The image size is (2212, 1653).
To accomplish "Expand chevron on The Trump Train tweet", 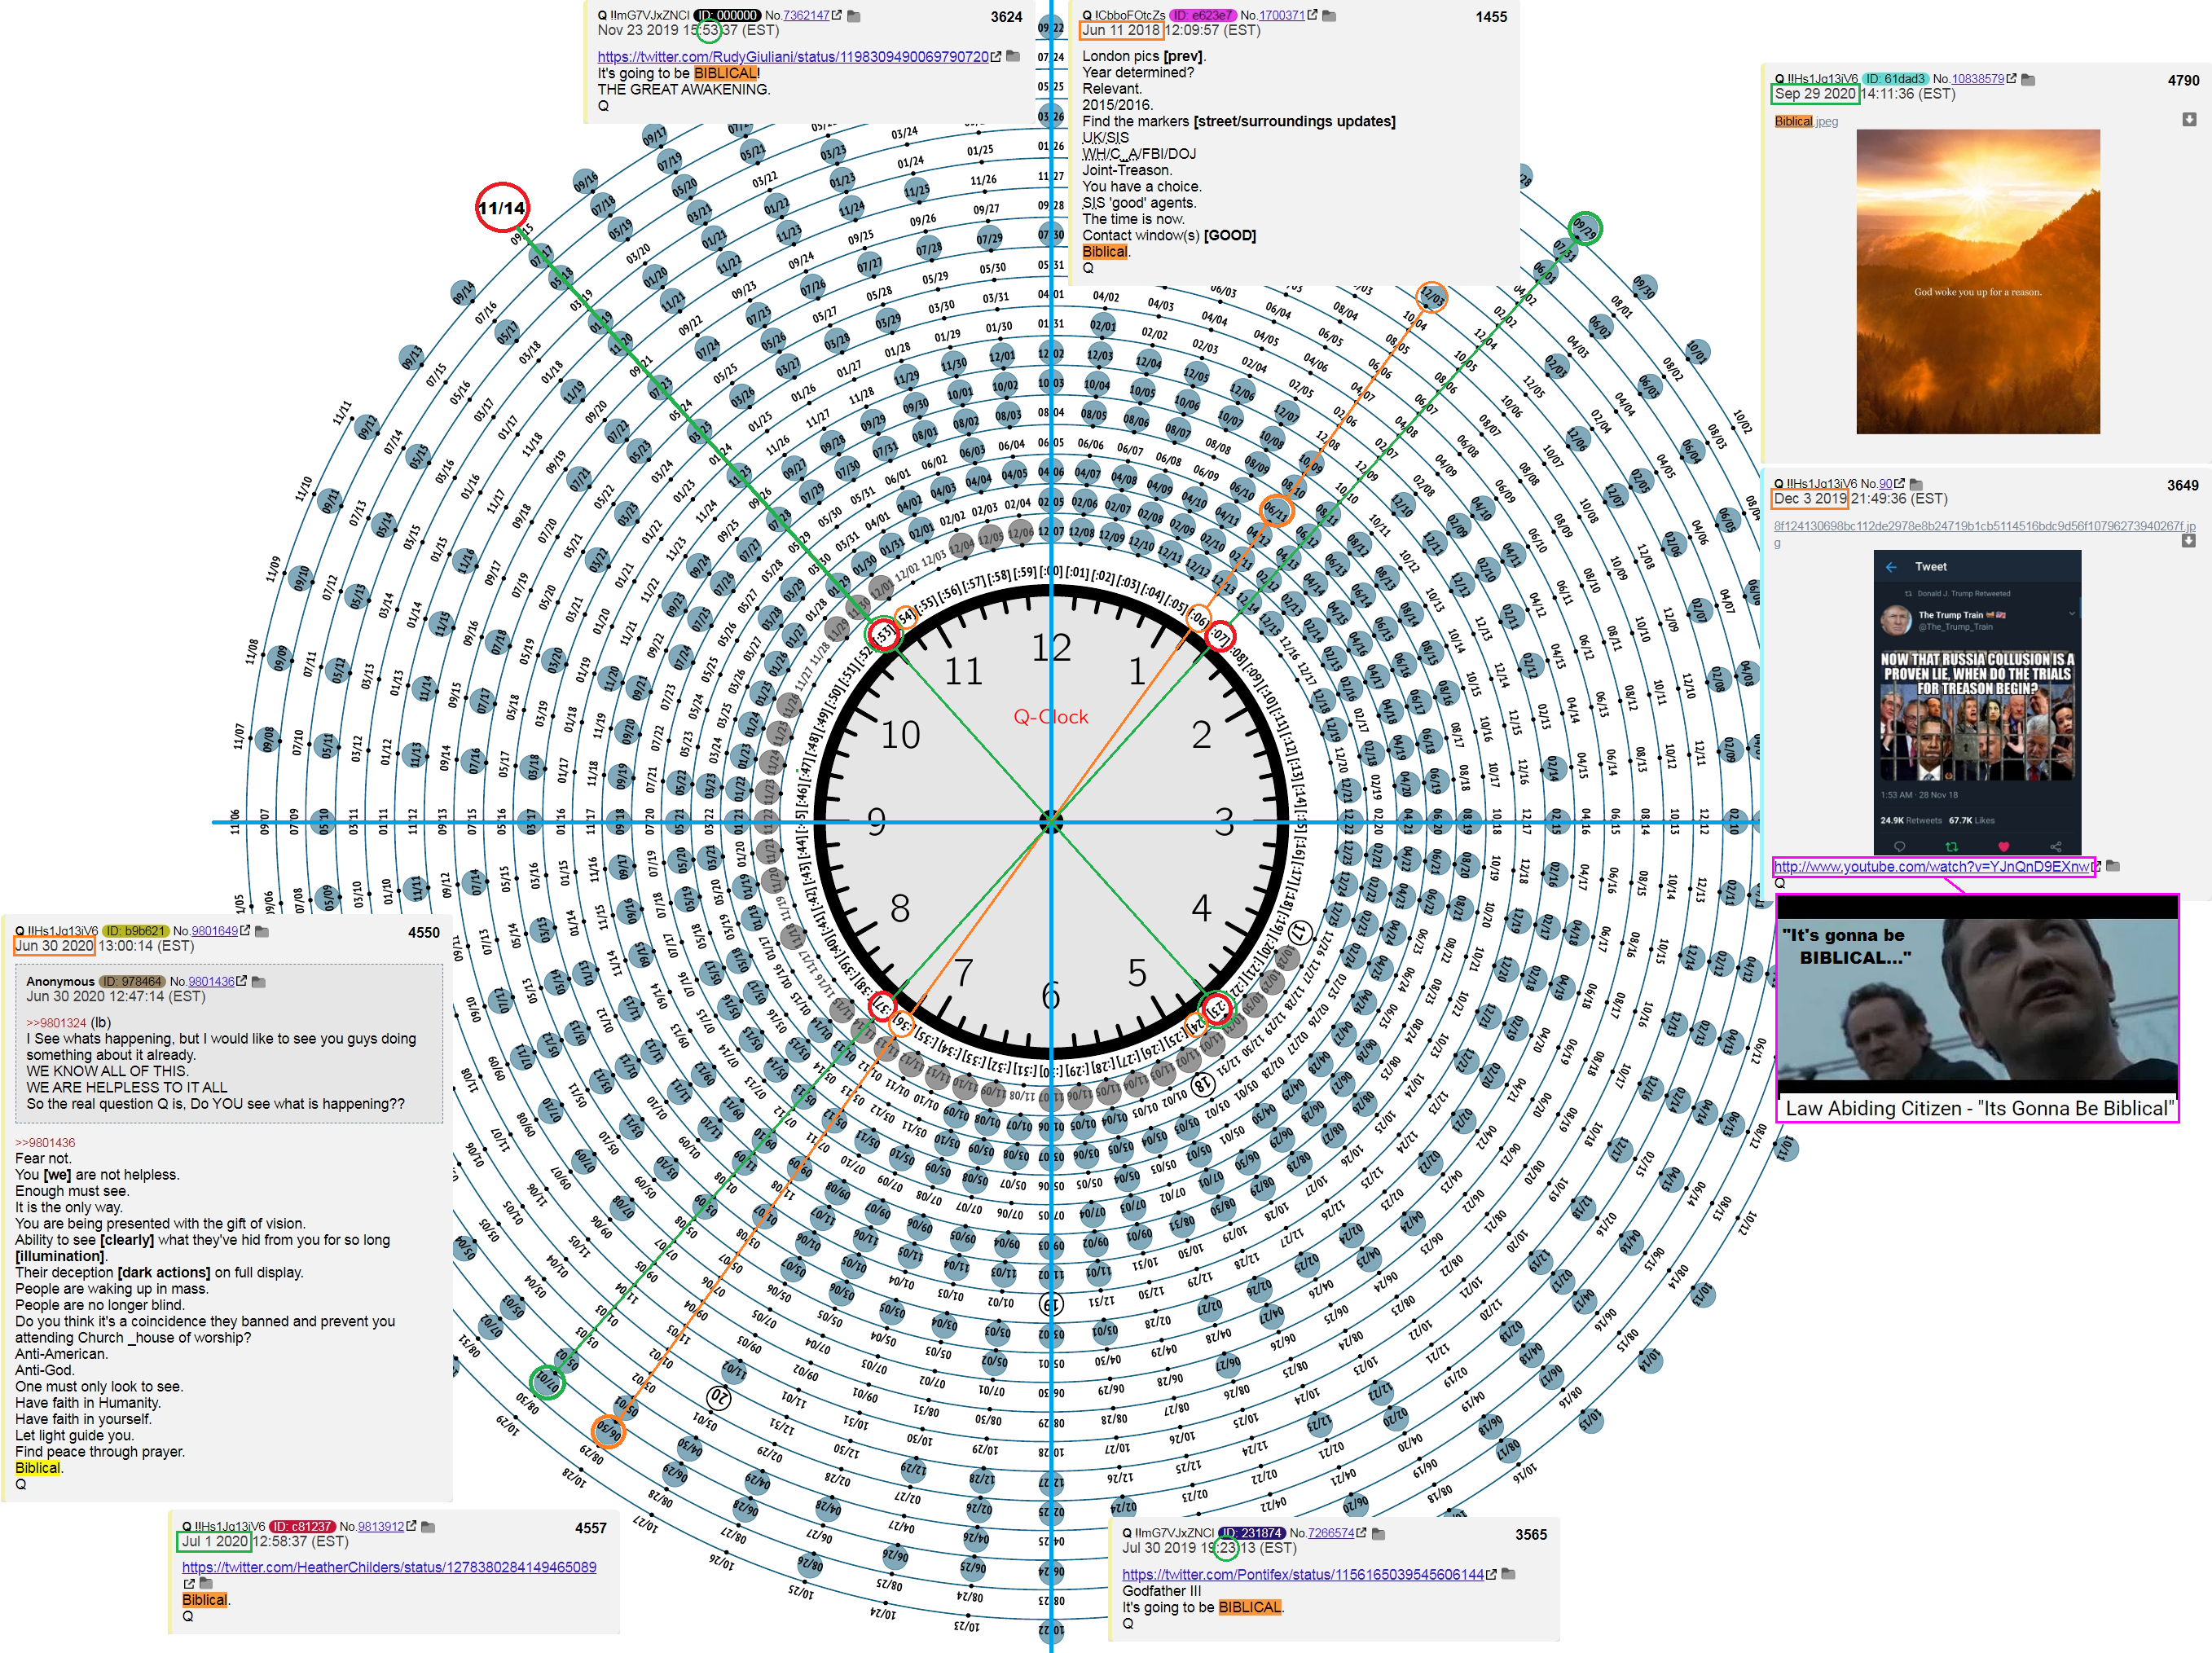I will pos(2072,613).
